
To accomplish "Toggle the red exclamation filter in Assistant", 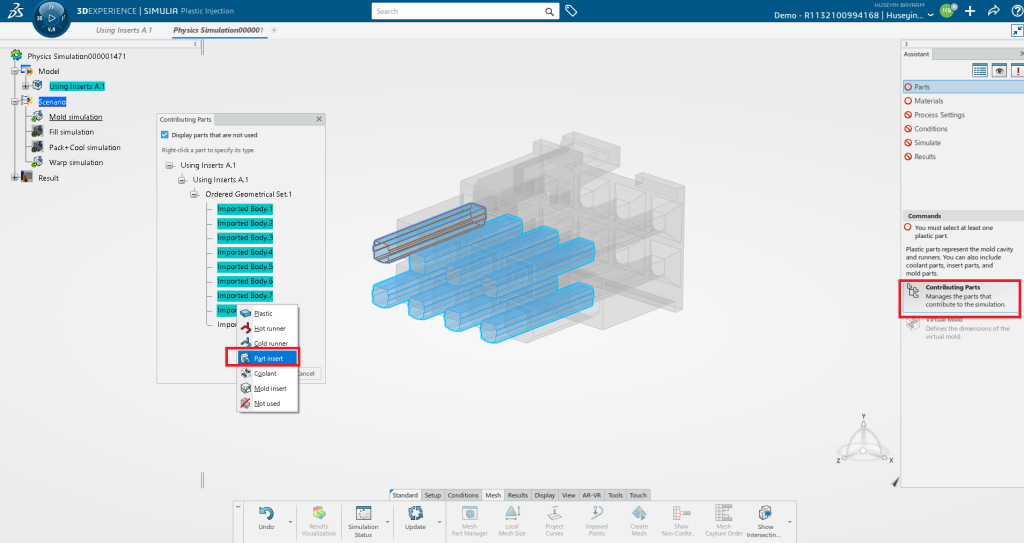I will (x=1016, y=70).
